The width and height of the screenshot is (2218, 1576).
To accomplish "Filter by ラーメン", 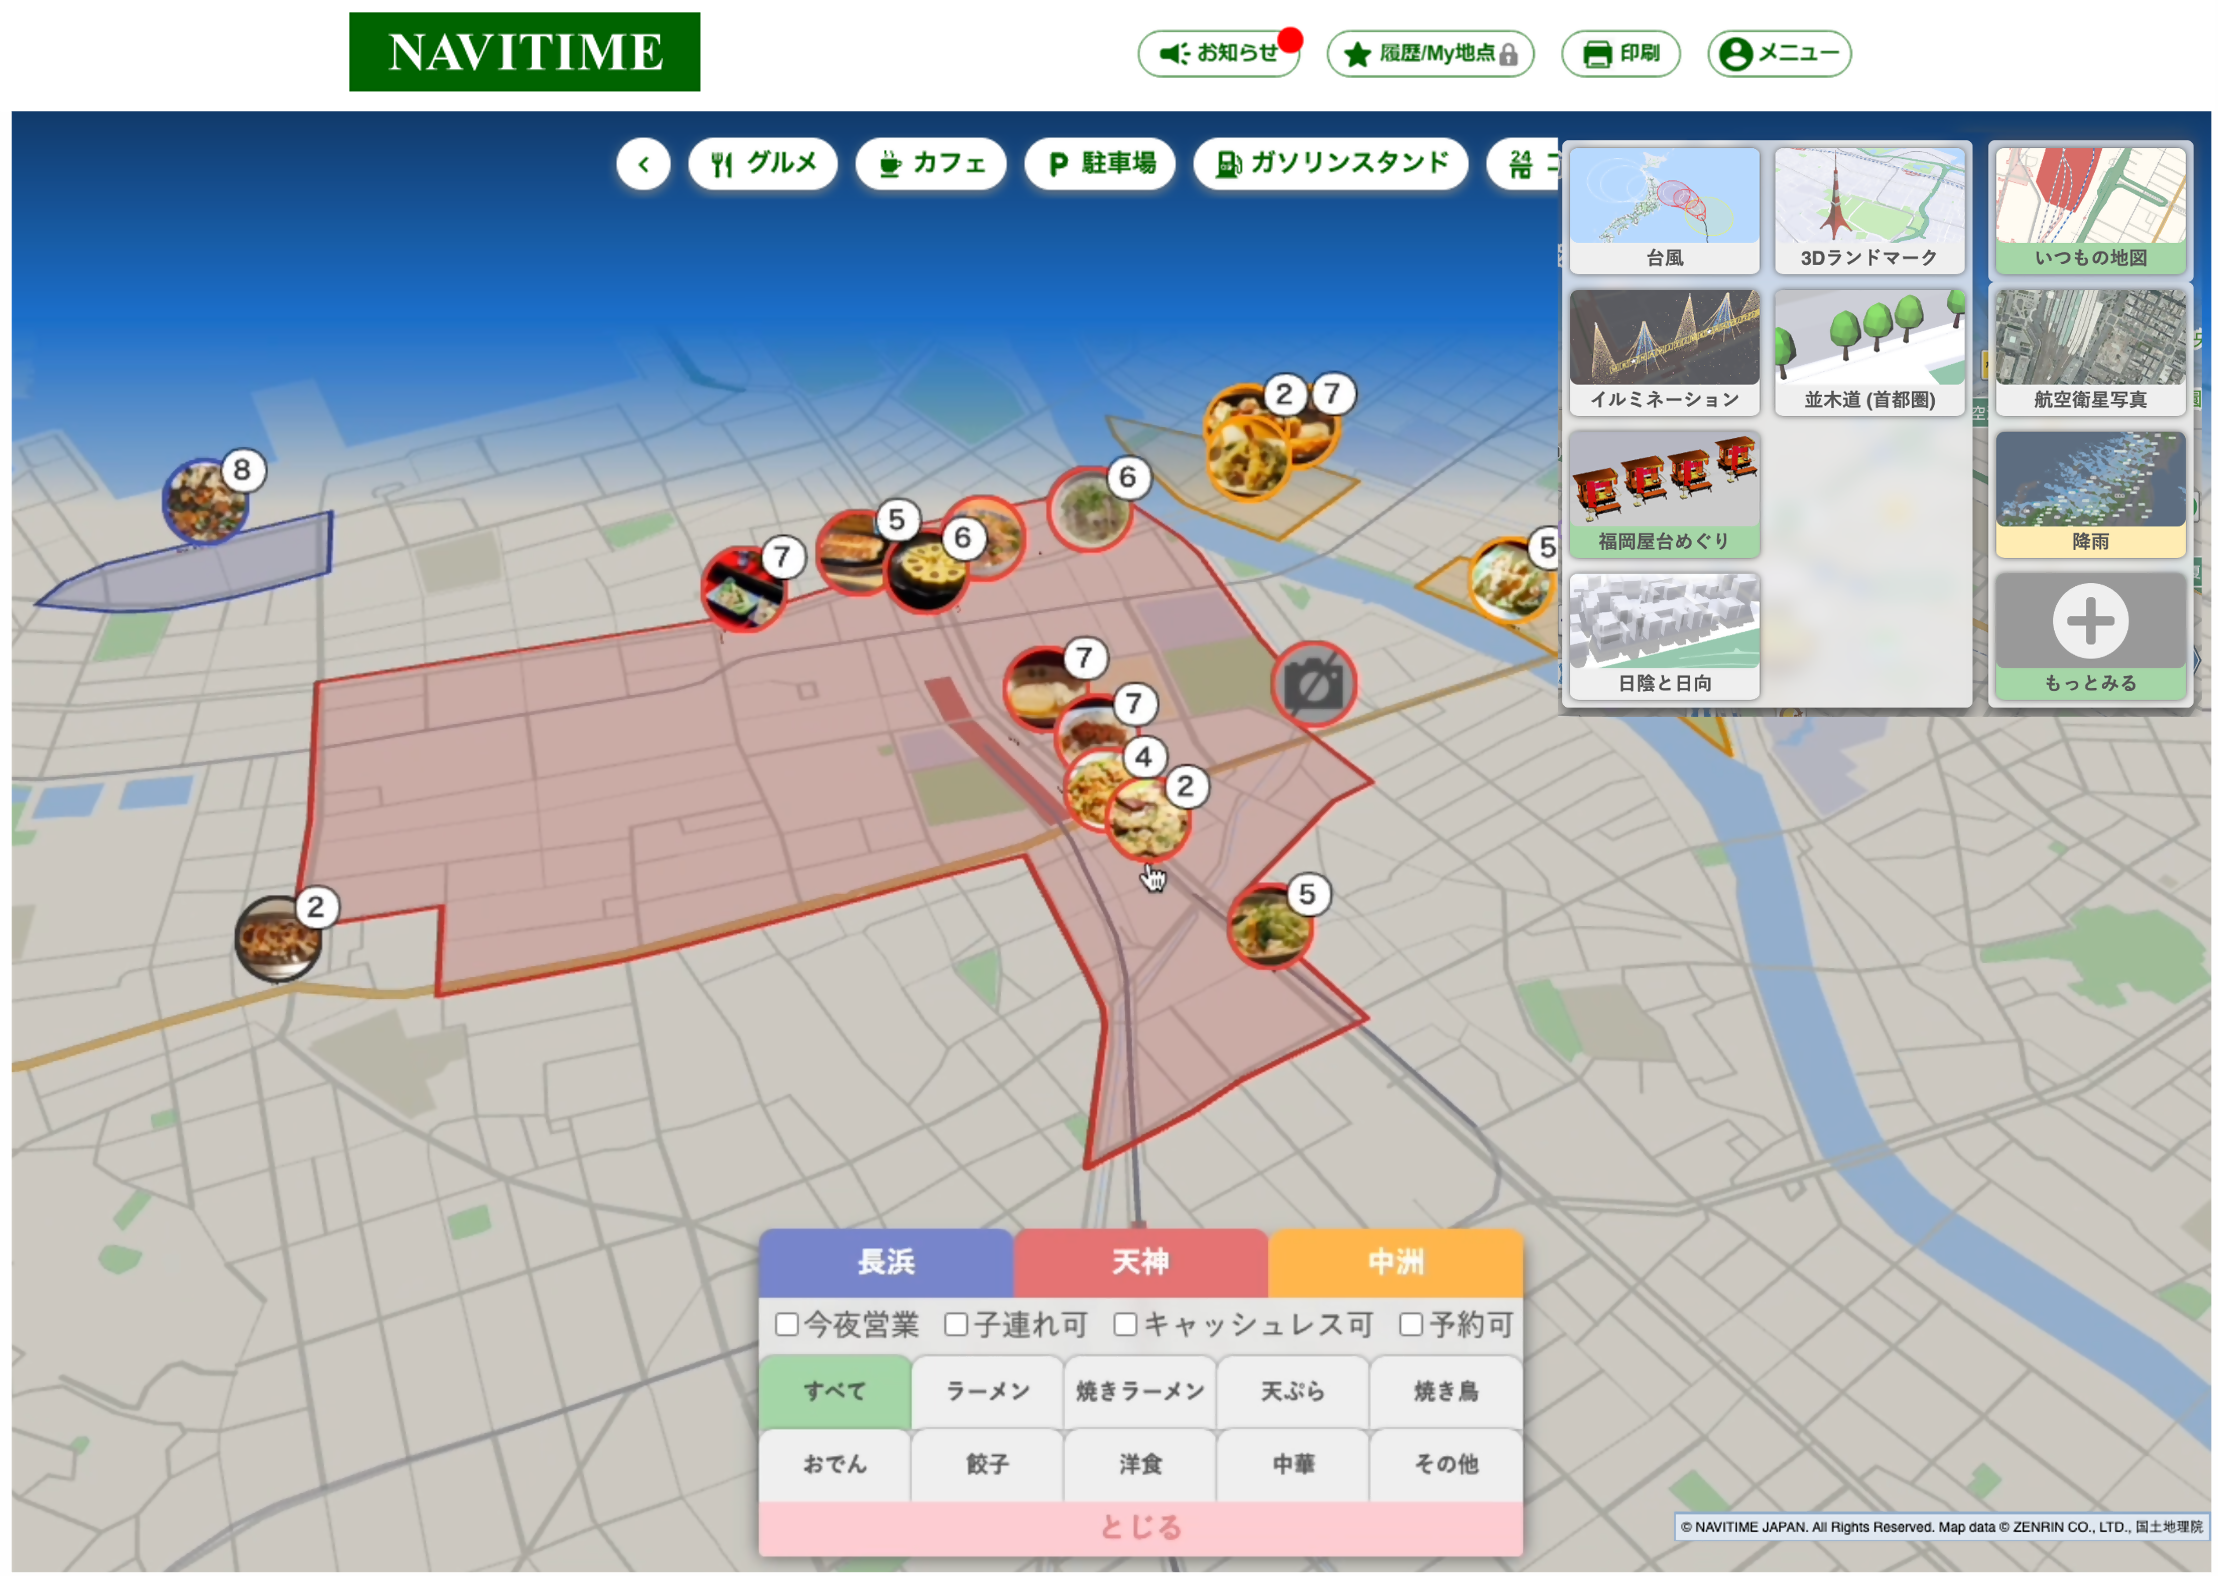I will pos(988,1392).
